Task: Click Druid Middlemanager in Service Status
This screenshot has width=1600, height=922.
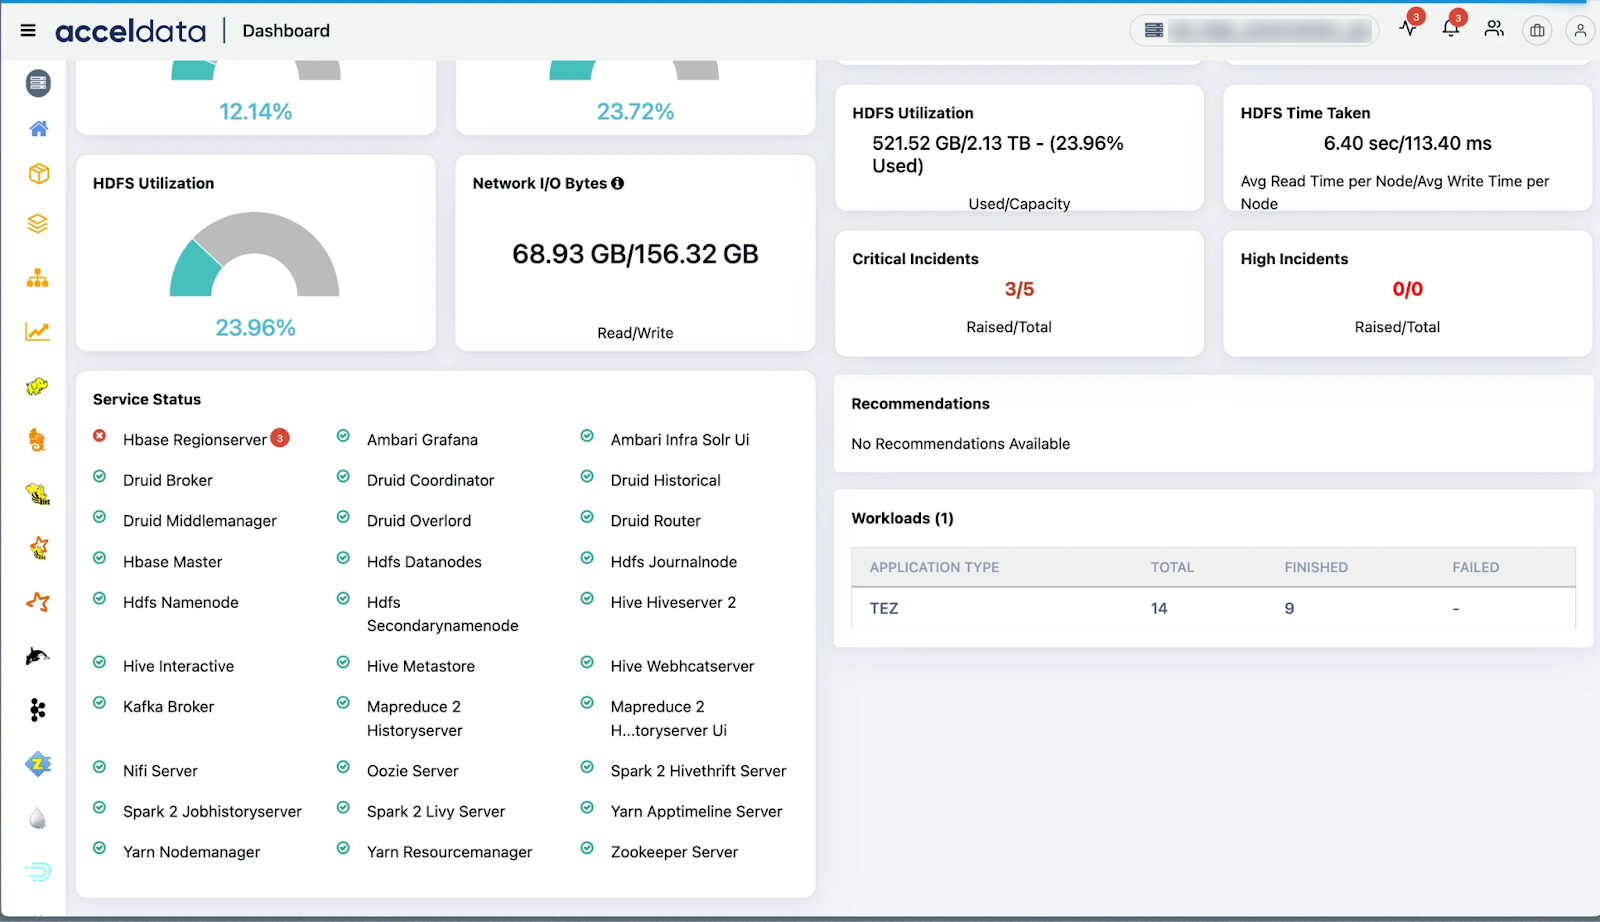Action: 200,521
